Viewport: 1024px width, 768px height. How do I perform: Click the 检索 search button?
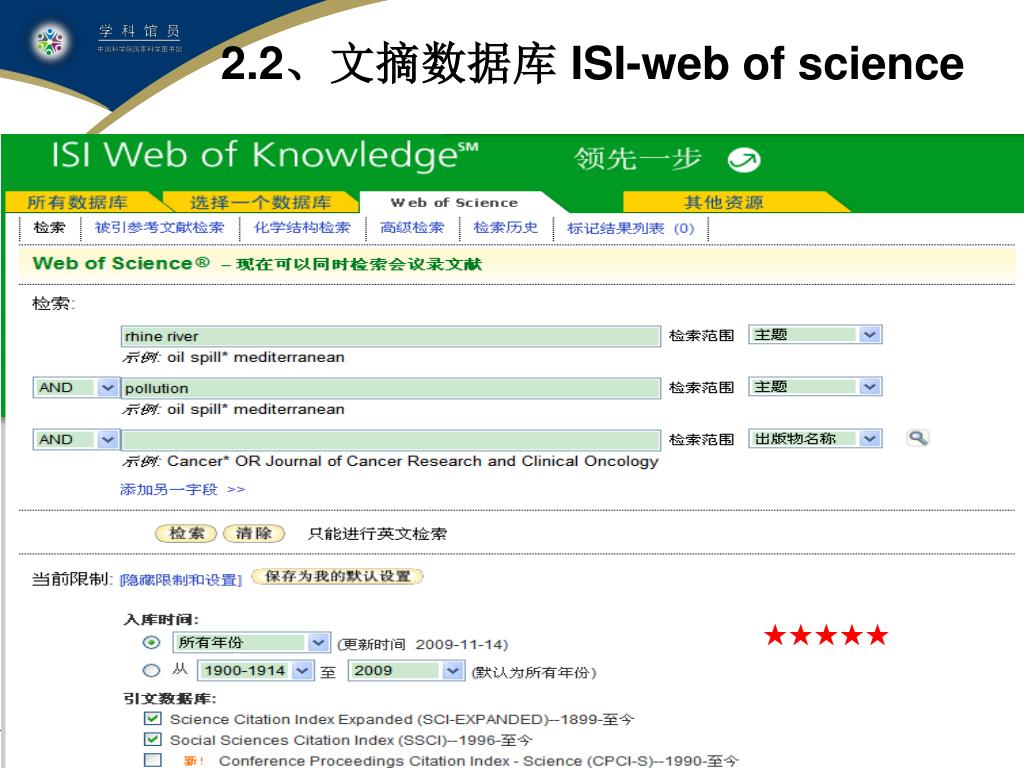(186, 533)
